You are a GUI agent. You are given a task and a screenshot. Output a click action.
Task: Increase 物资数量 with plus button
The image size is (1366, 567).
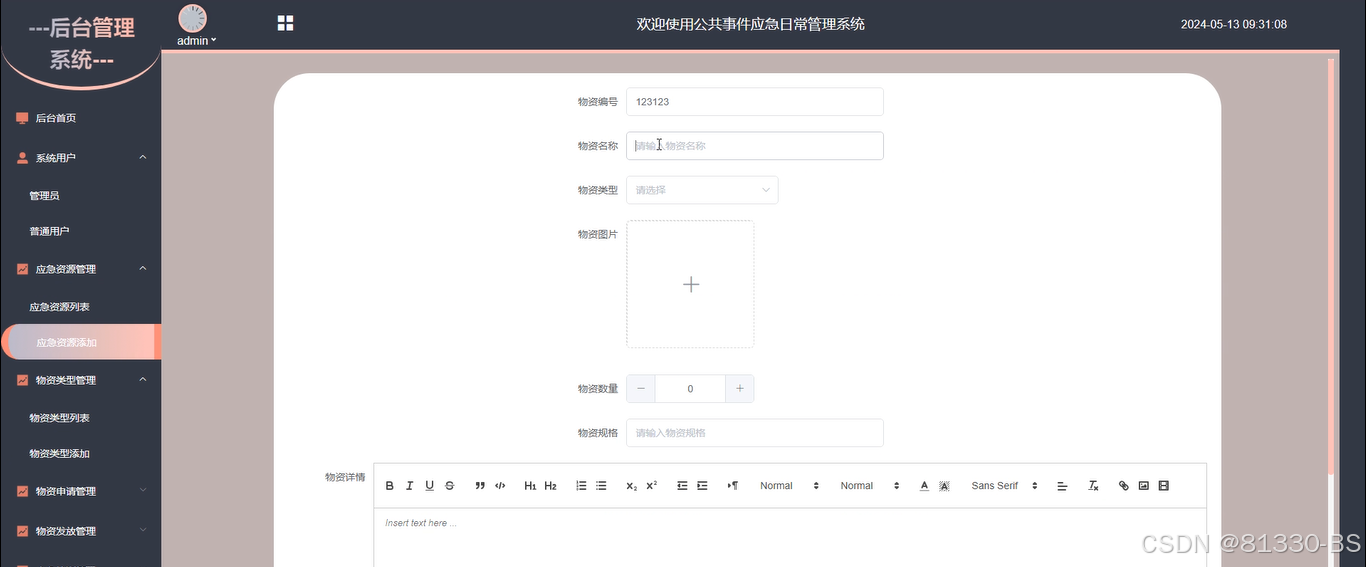(x=740, y=389)
